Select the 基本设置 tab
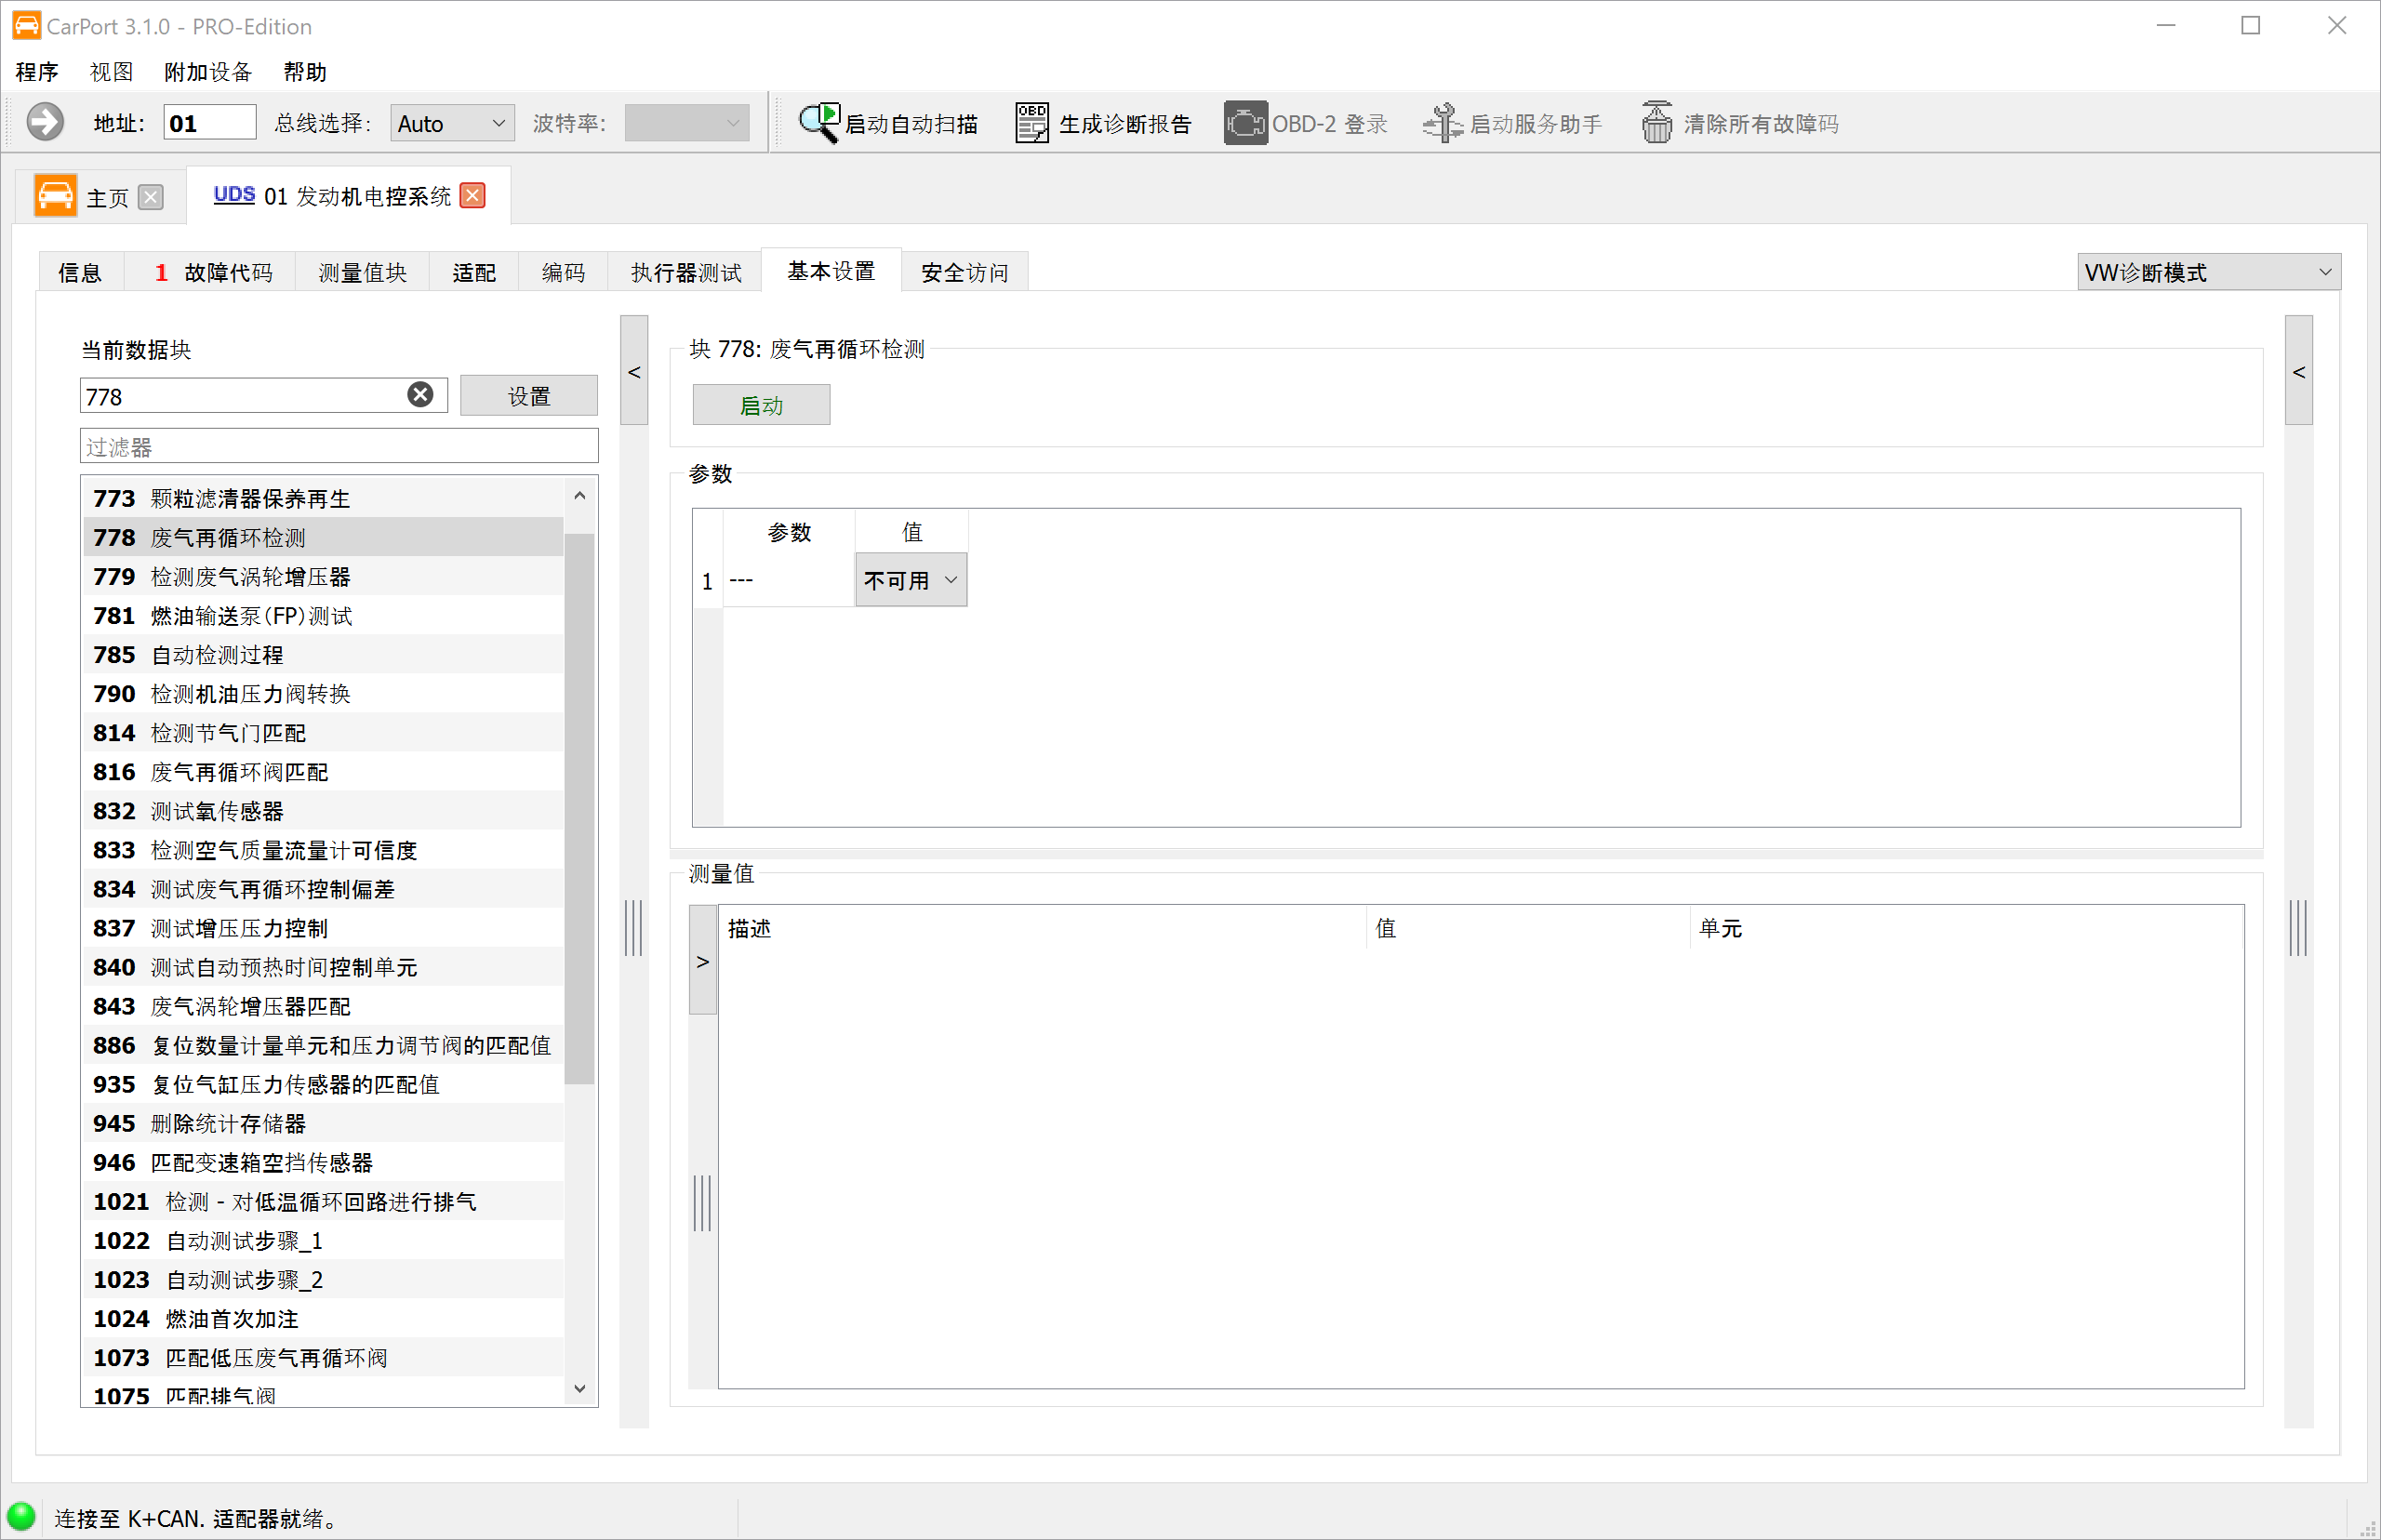Viewport: 2381px width, 1540px height. tap(831, 271)
